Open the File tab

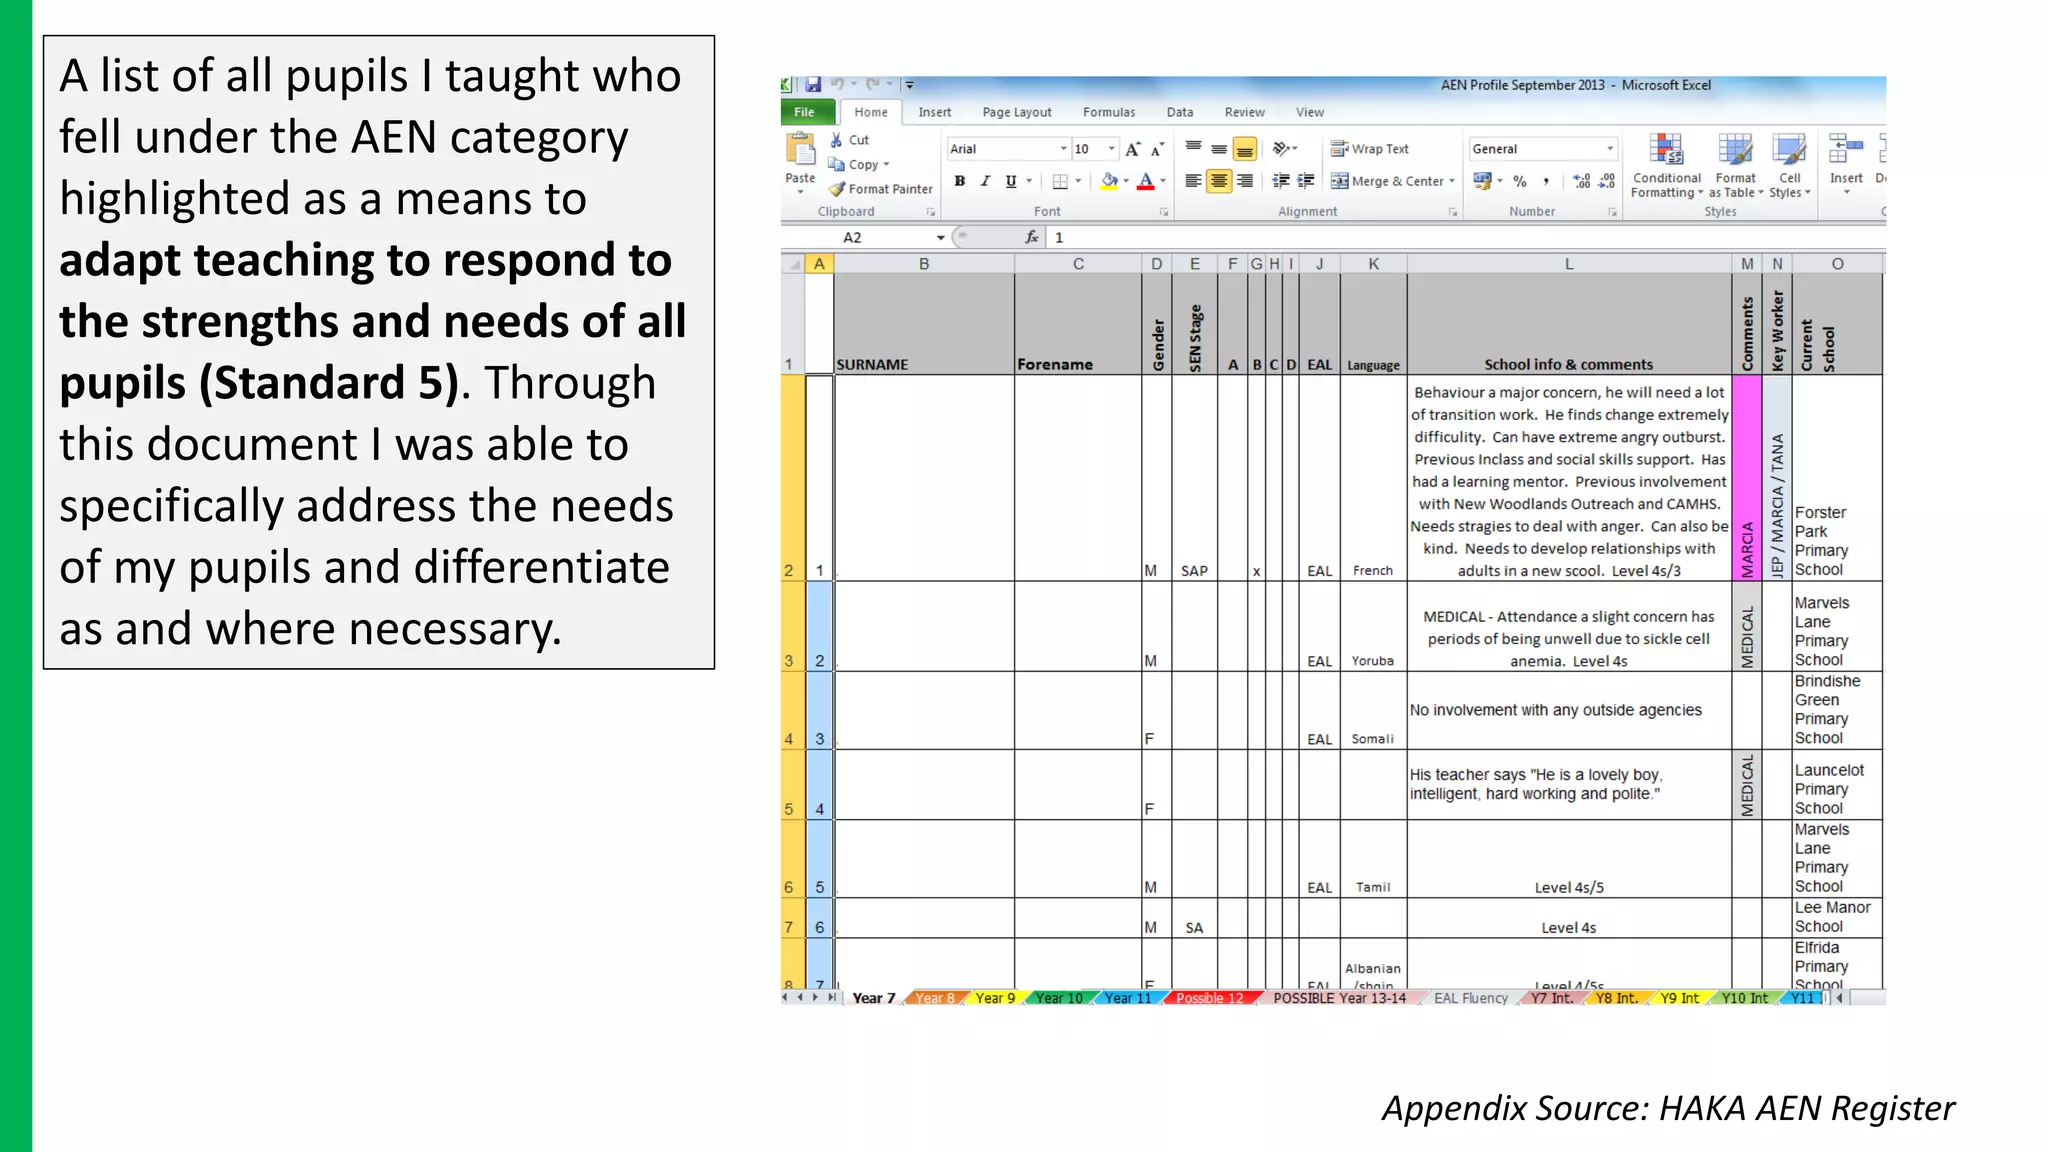pos(805,112)
